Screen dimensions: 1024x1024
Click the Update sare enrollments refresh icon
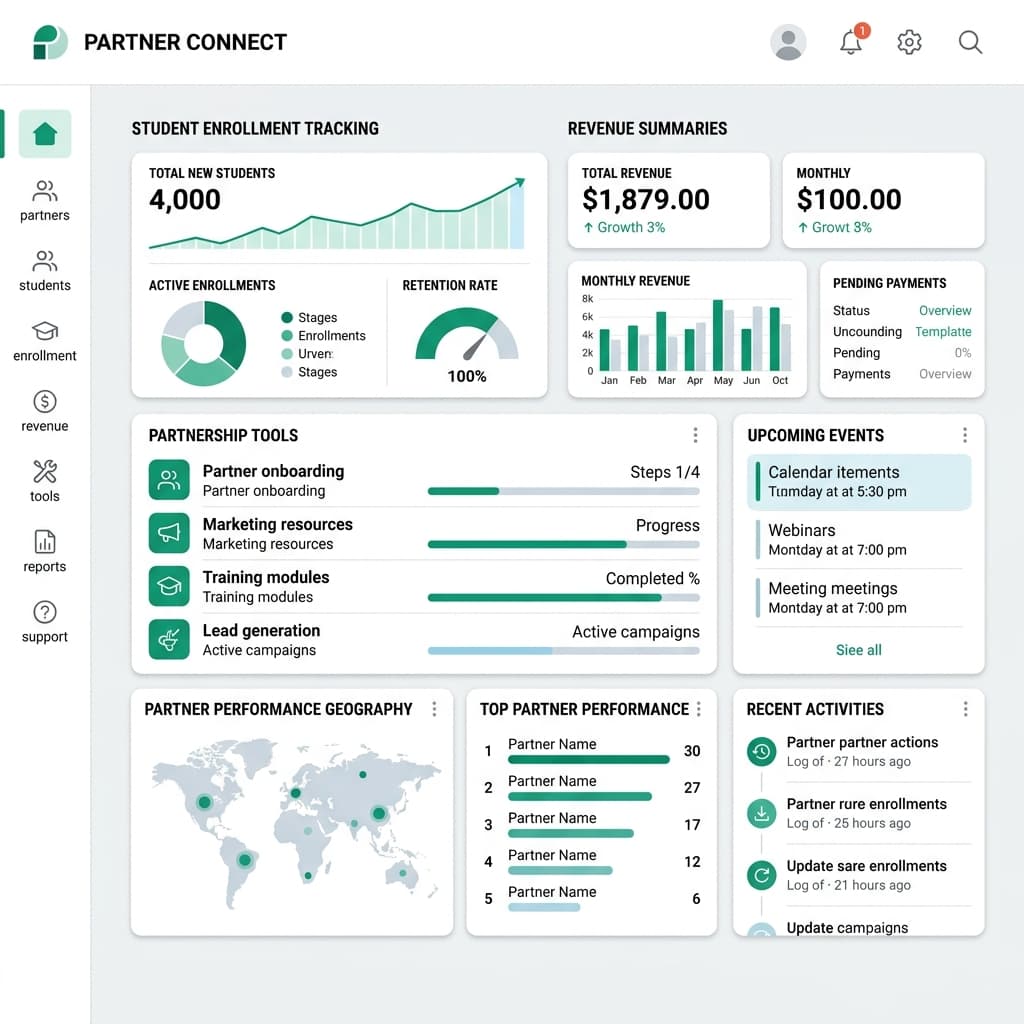pos(761,875)
